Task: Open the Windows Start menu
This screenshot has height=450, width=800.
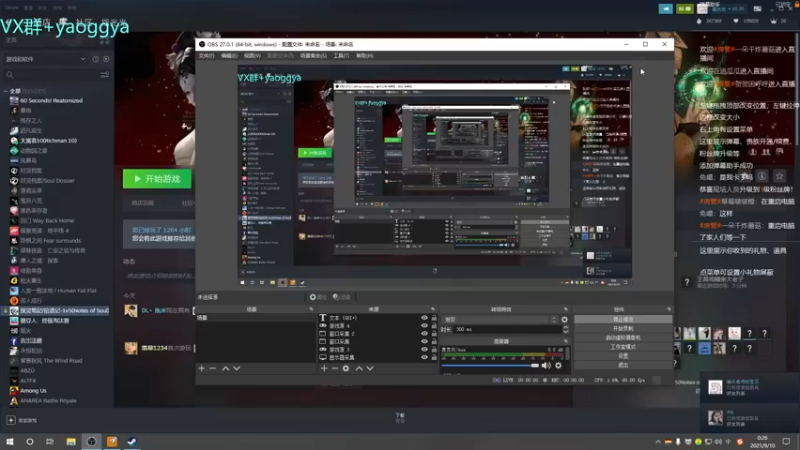Action: tap(10, 442)
